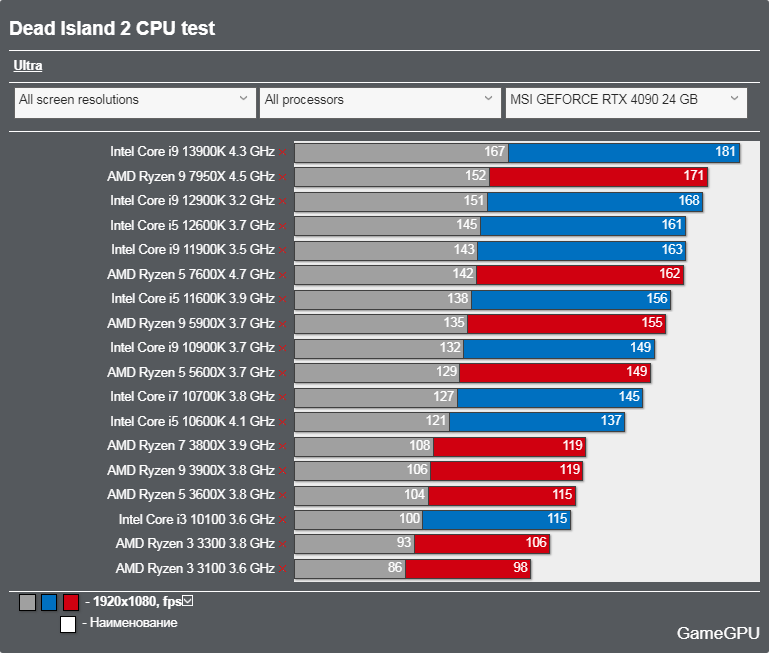This screenshot has height=653, width=769.
Task: Remove Intel Core i9 11900K row via red X
Action: click(282, 250)
